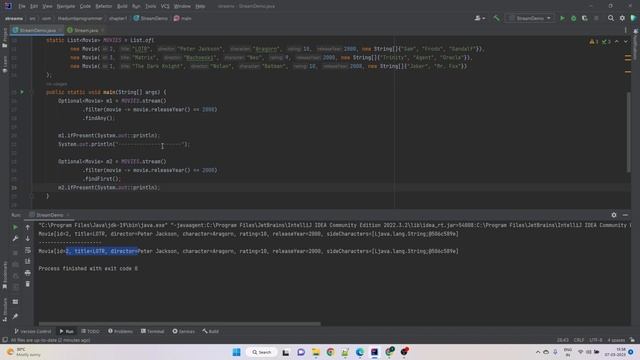Click editor vertical scrollbar
Image resolution: width=640 pixels, height=360 pixels.
pyautogui.click(x=629, y=132)
